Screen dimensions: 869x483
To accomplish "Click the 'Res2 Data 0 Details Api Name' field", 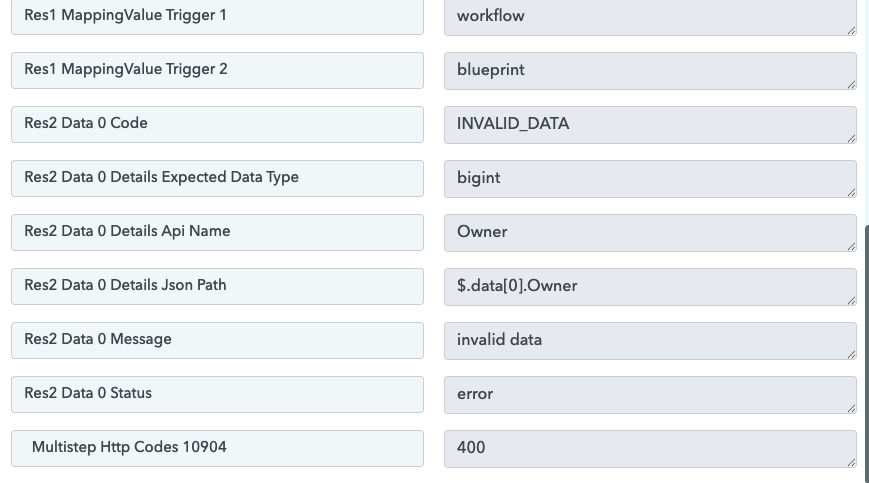I will click(x=217, y=232).
